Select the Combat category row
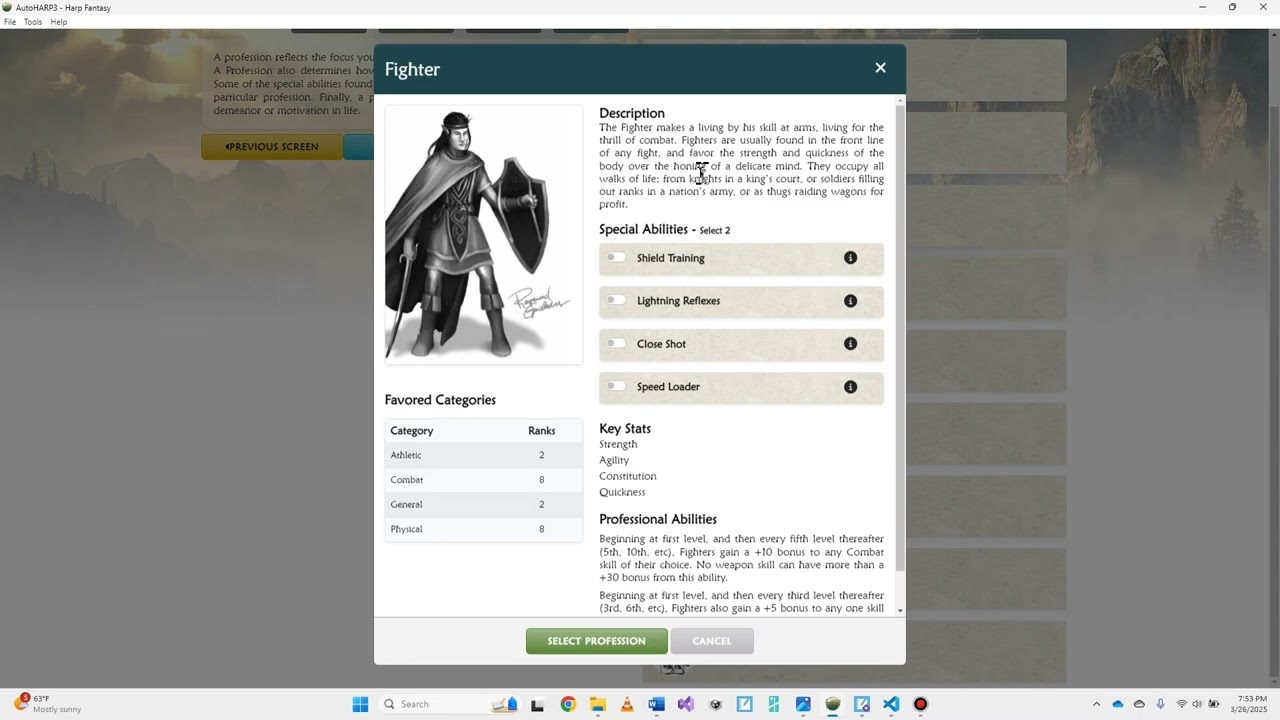 484,480
